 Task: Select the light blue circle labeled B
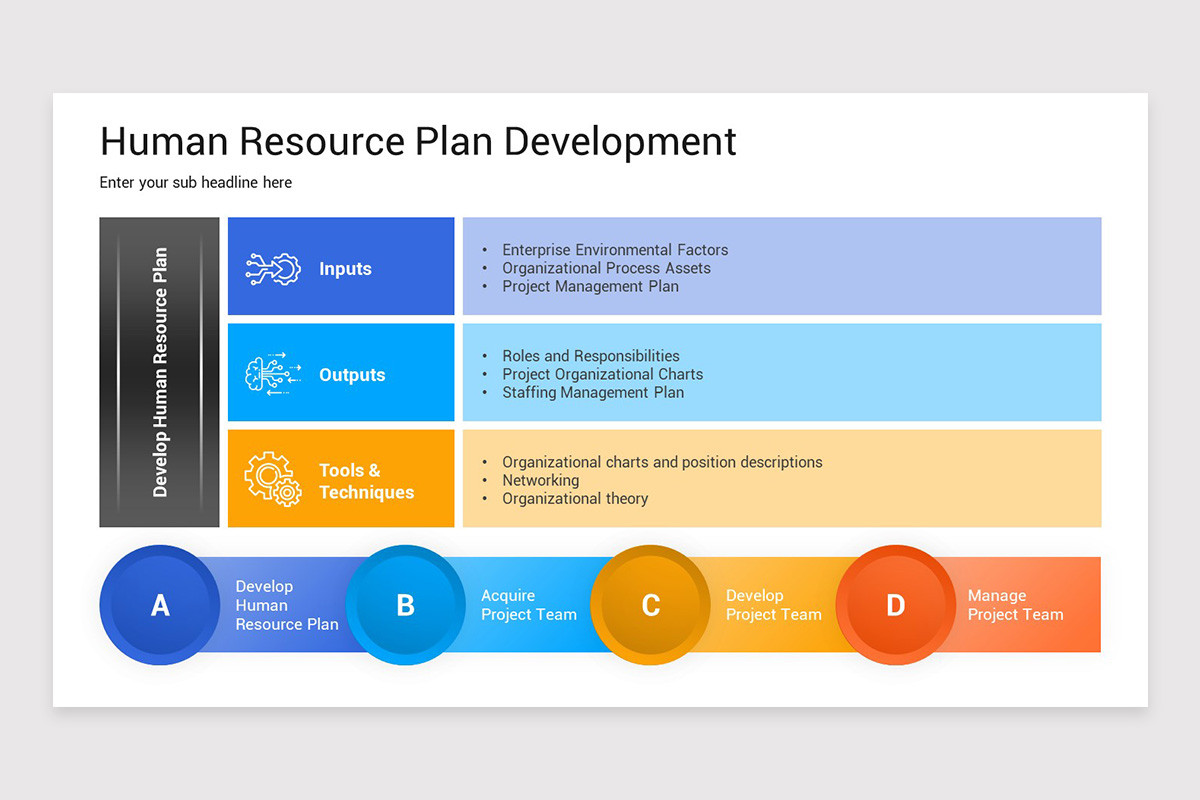(405, 605)
